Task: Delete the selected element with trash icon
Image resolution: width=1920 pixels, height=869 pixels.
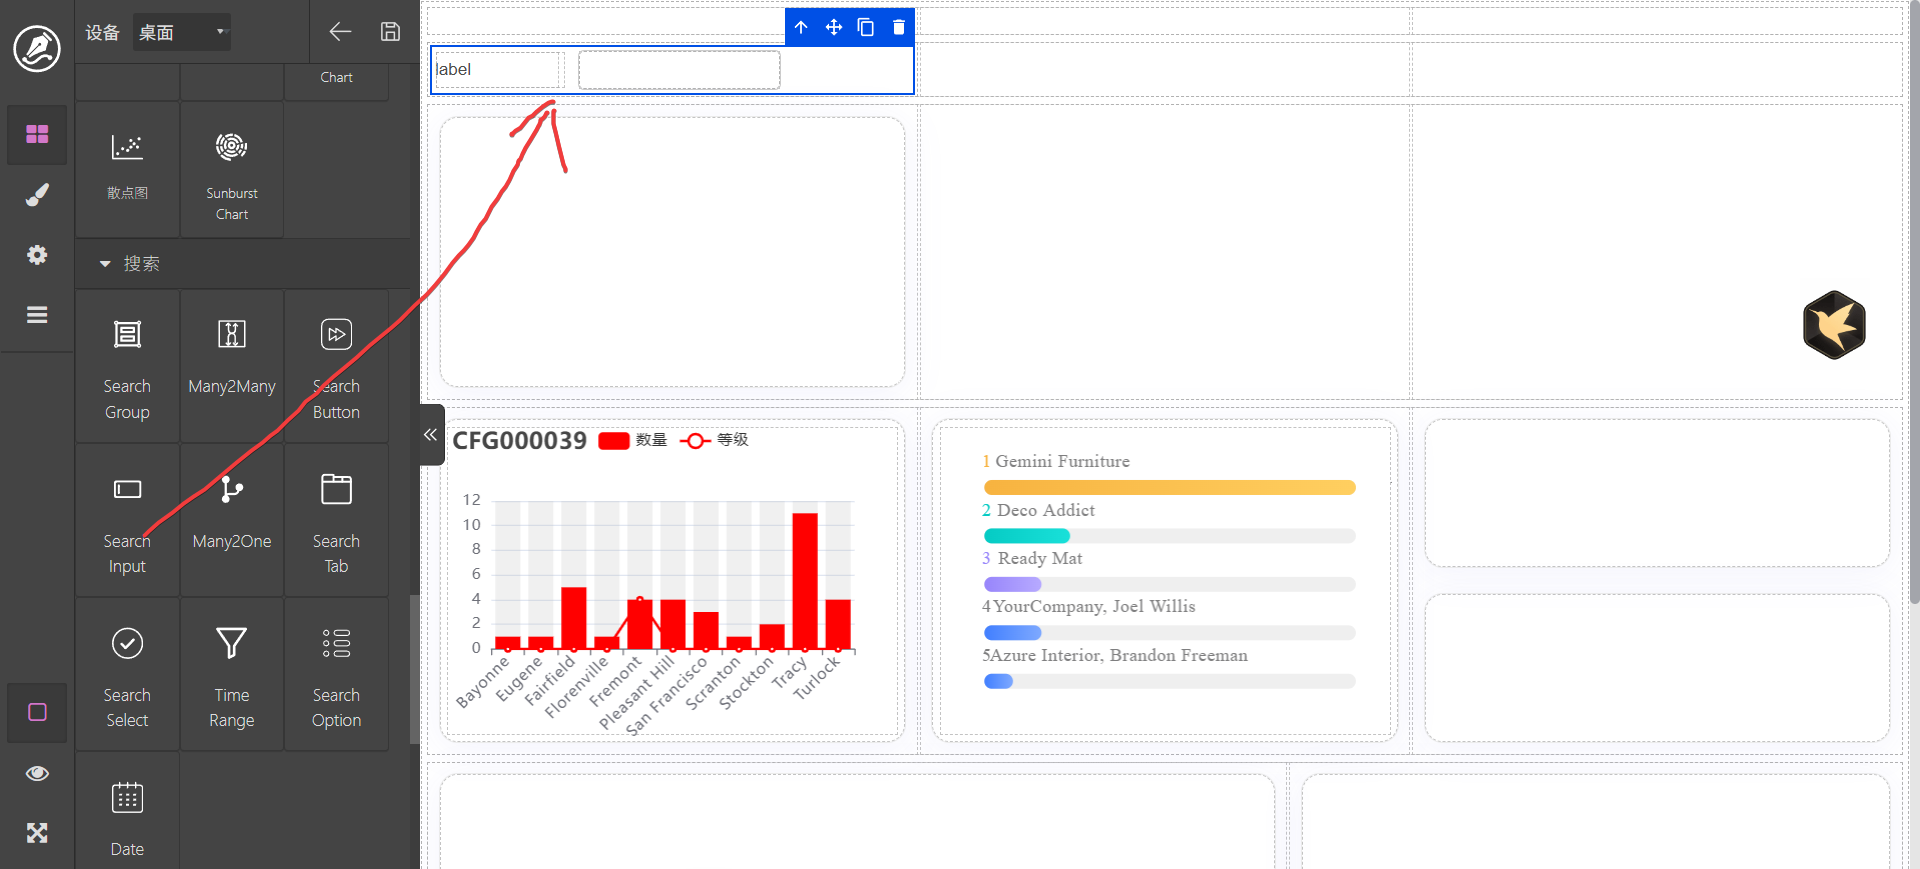Action: click(x=898, y=28)
